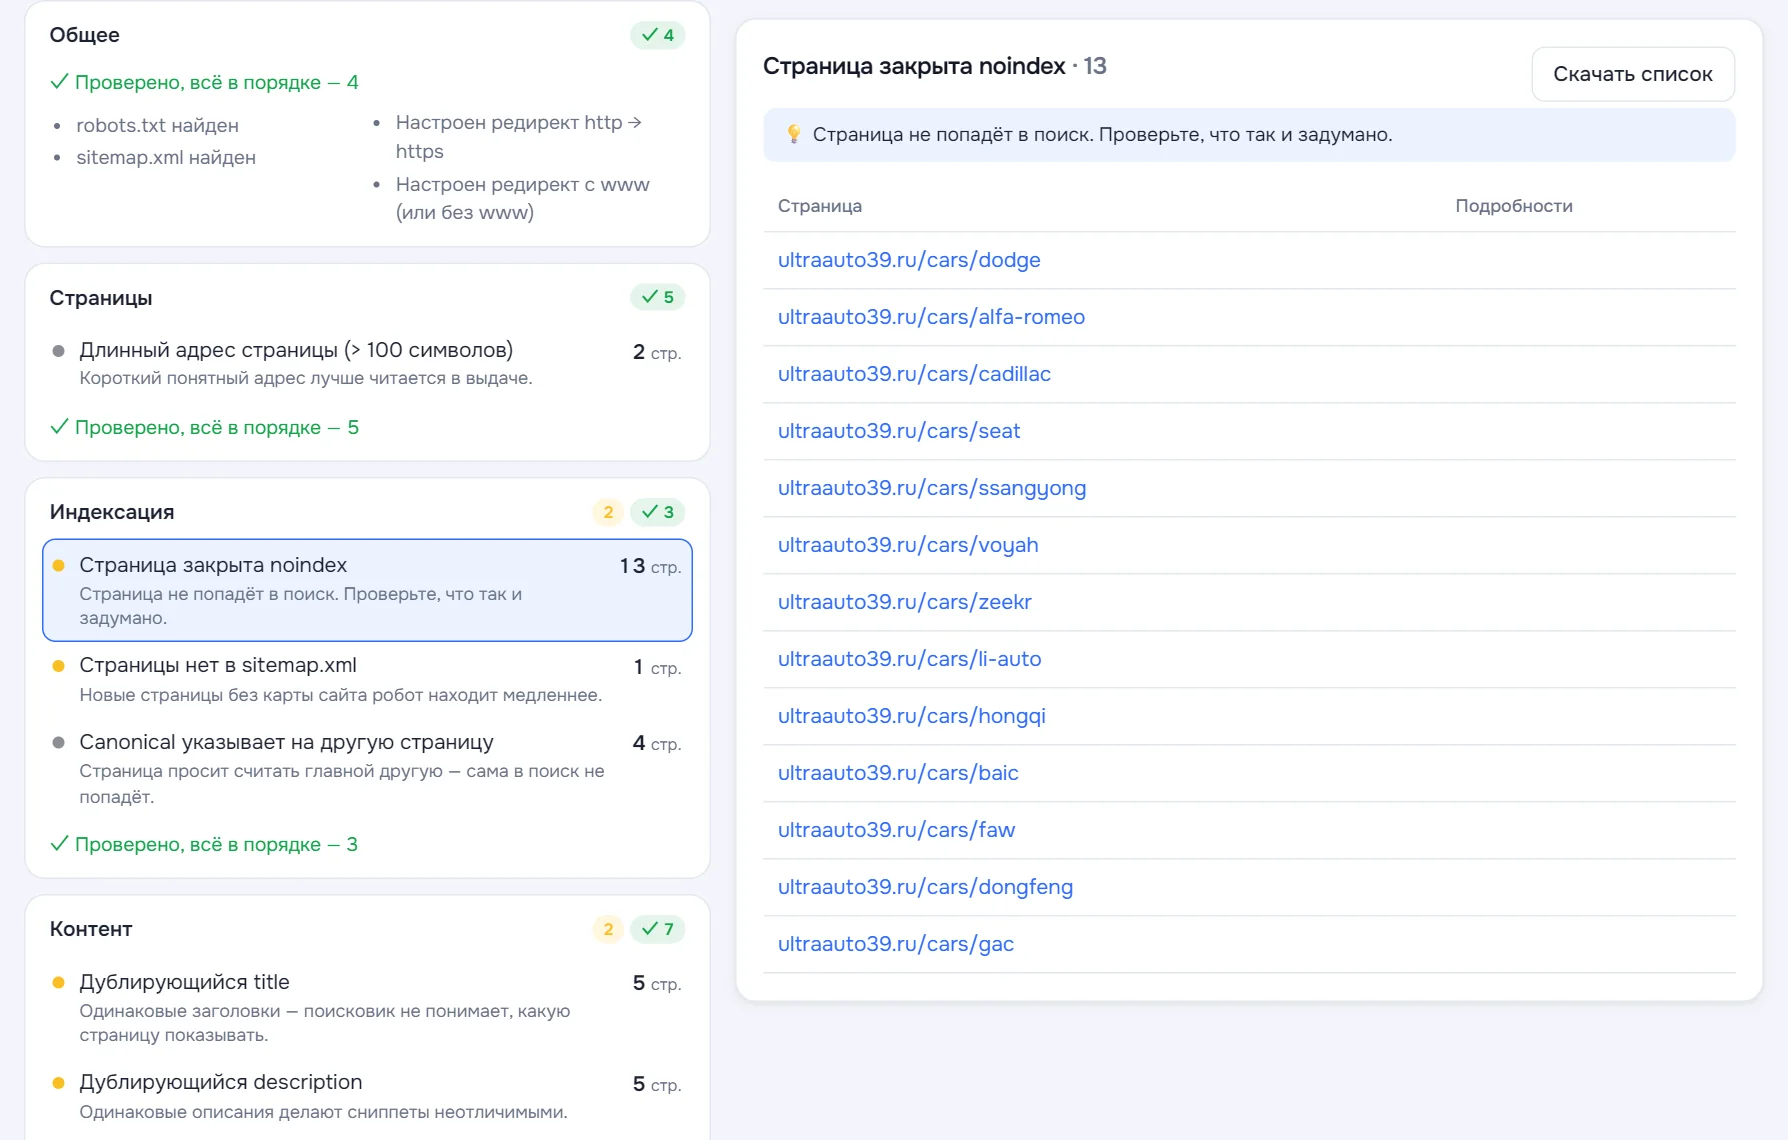
Task: Click the lightbulb hint icon in the notice
Action: click(x=793, y=134)
